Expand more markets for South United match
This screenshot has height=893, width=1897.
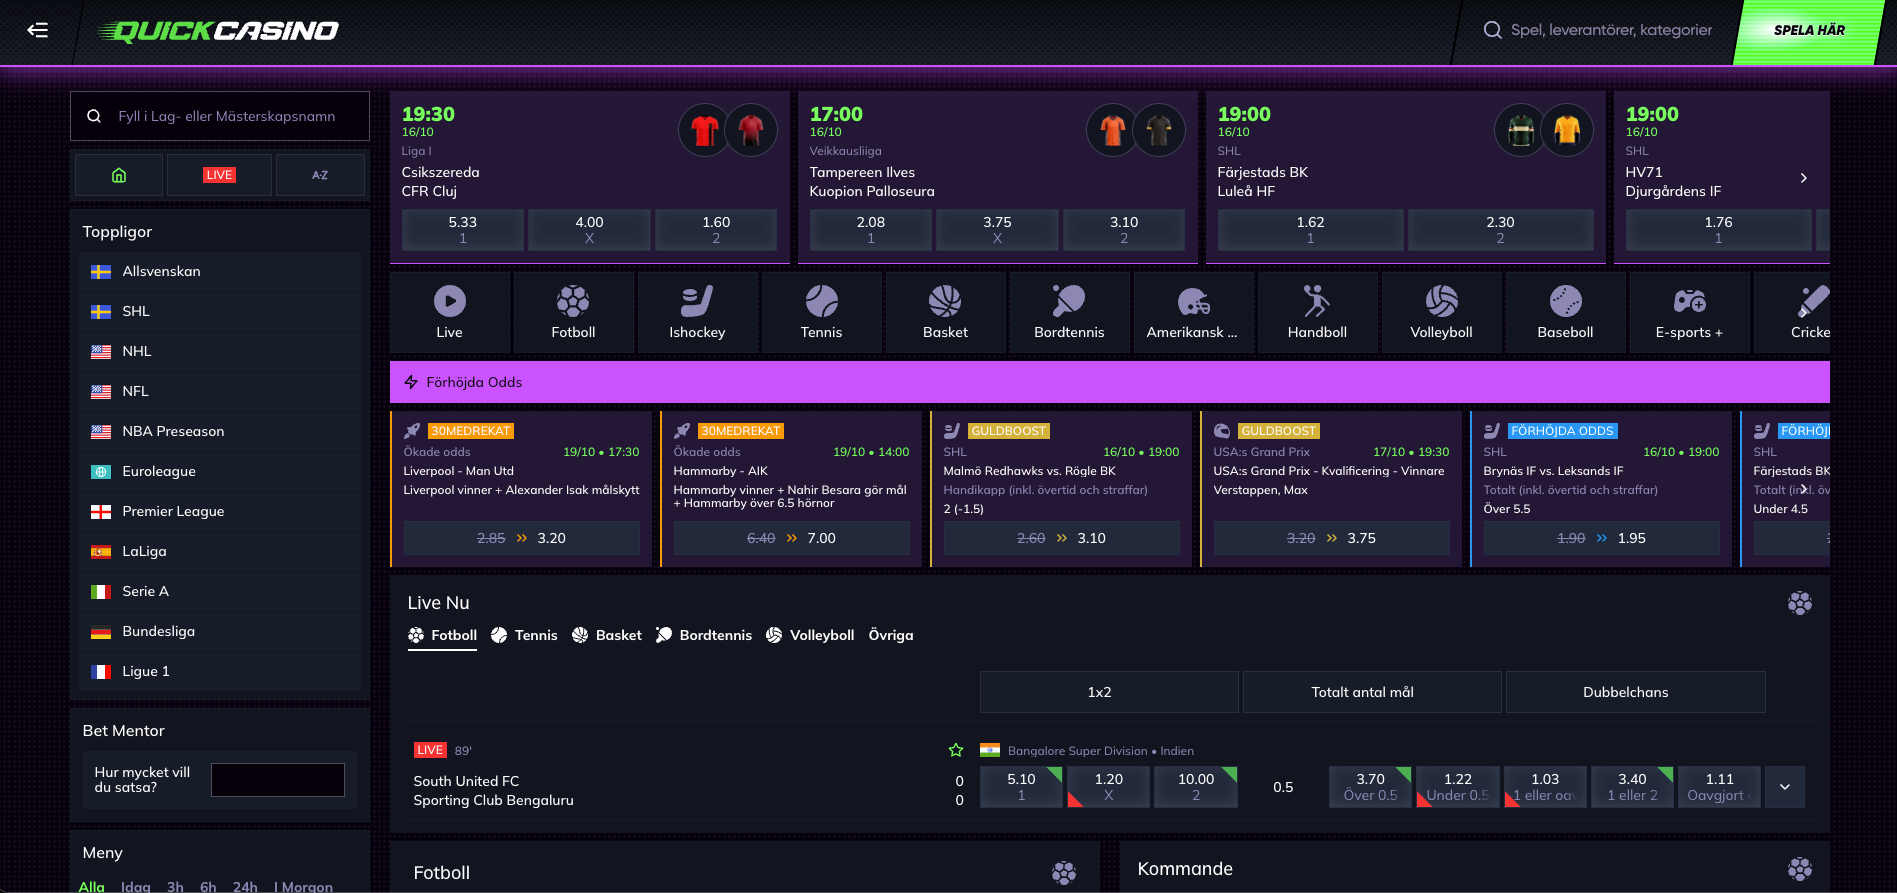click(x=1785, y=787)
